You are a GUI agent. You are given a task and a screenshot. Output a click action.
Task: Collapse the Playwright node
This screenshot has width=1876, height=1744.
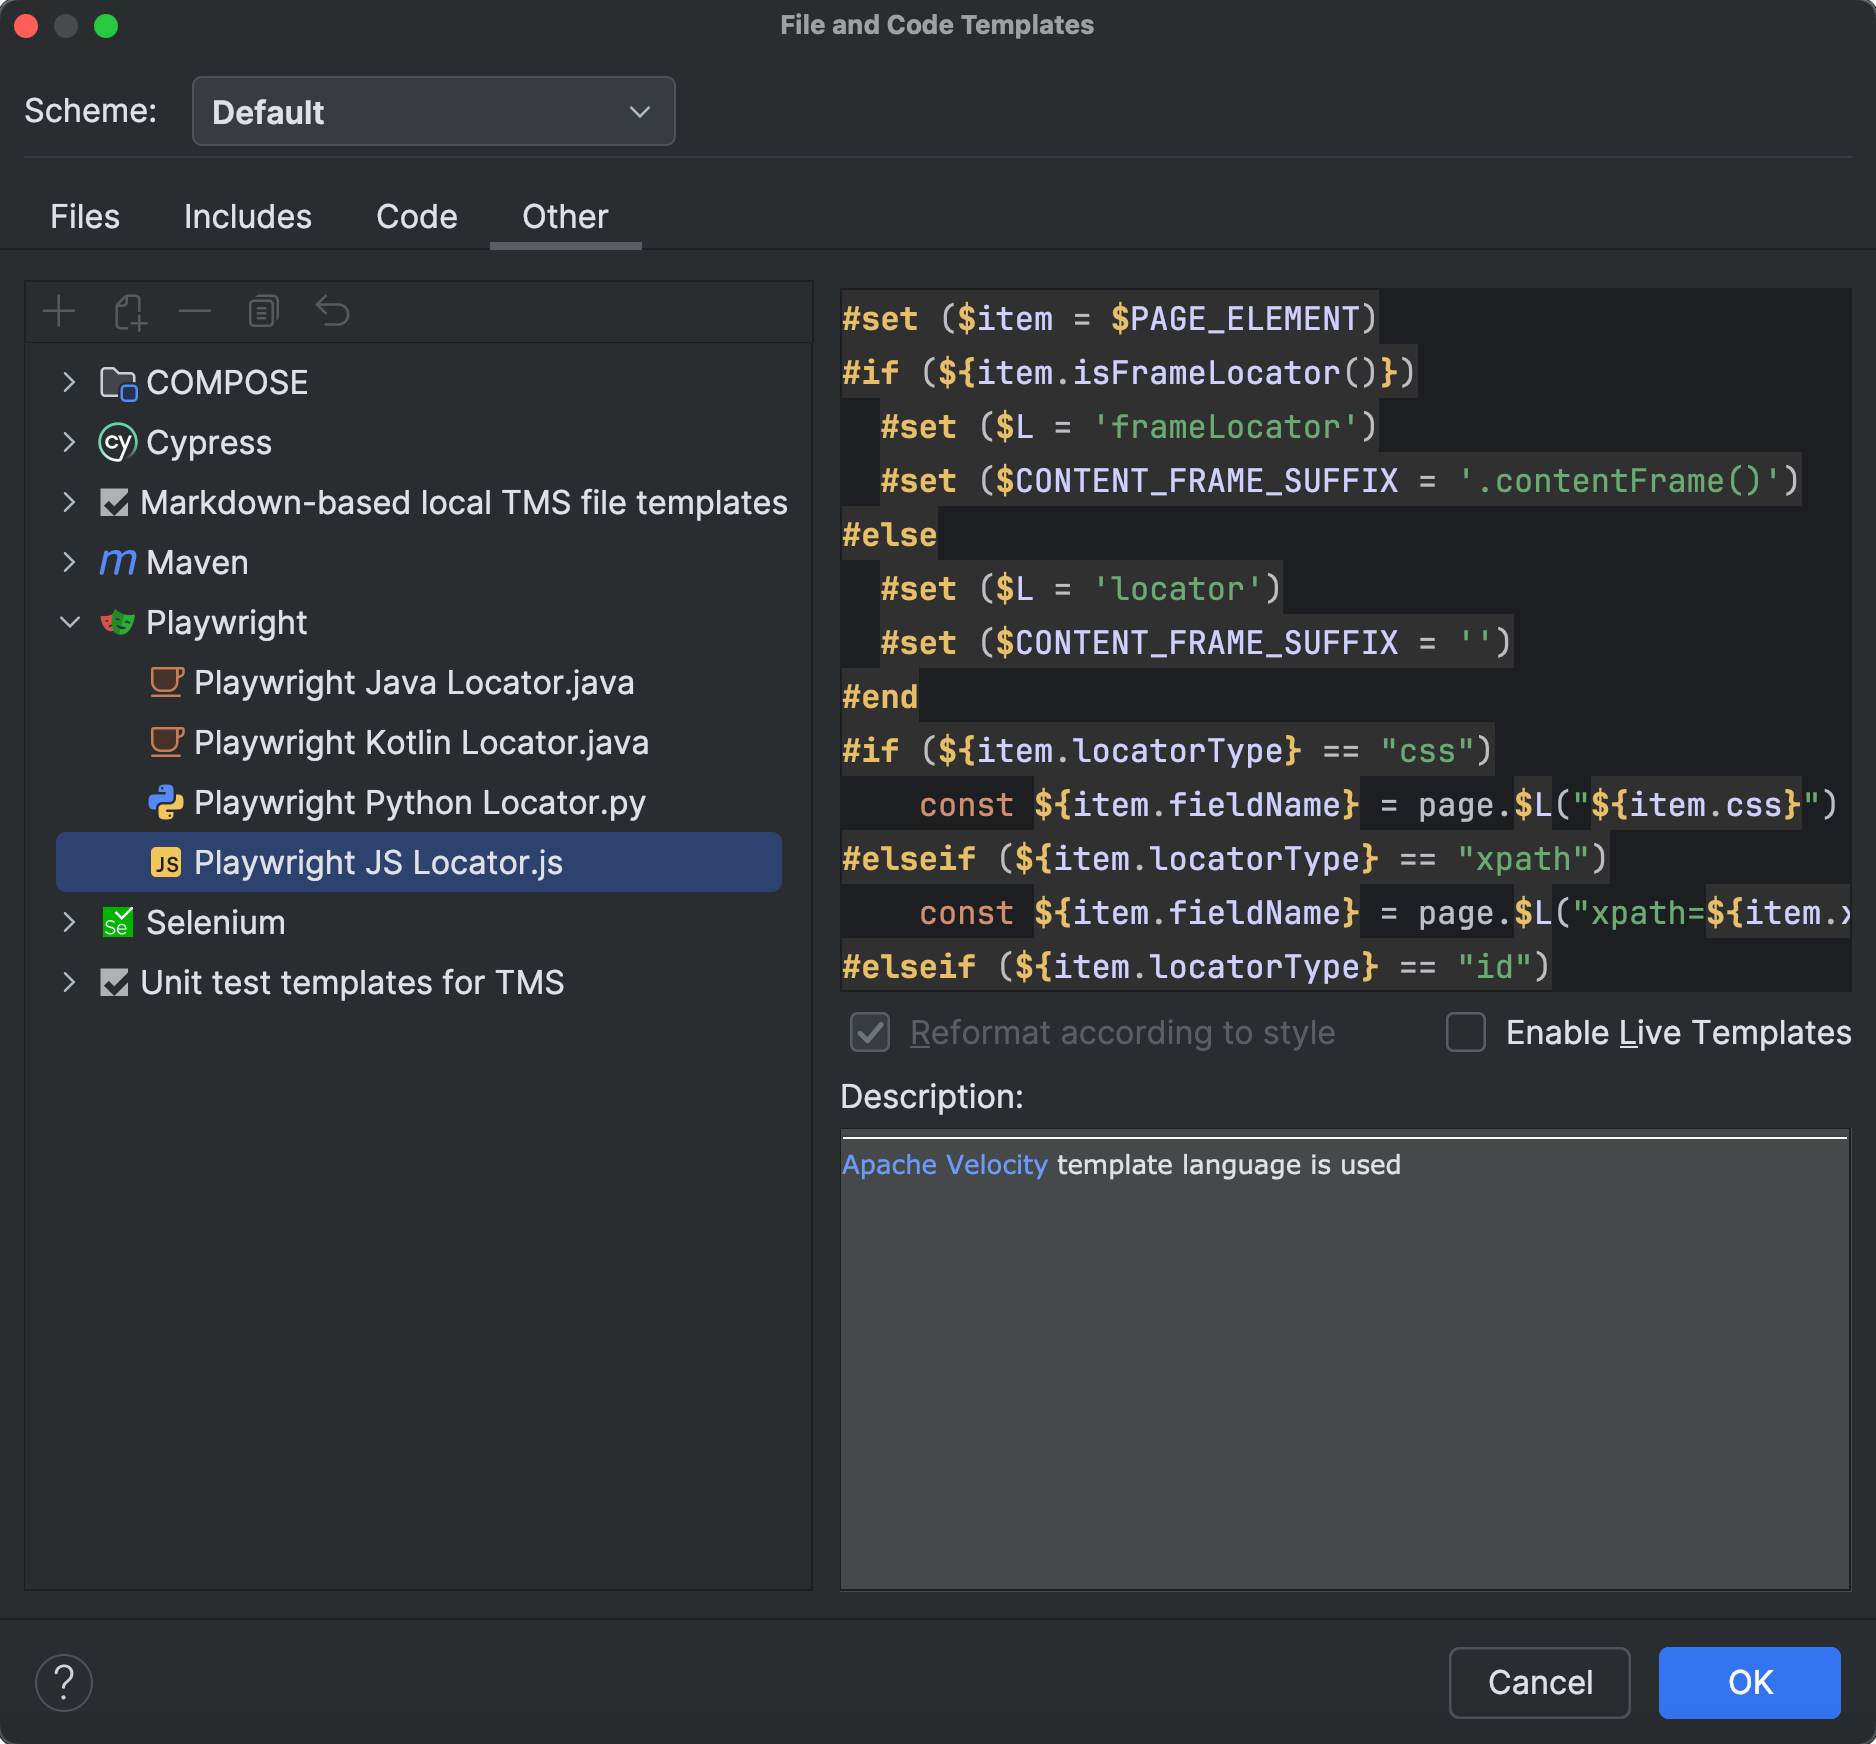coord(68,622)
